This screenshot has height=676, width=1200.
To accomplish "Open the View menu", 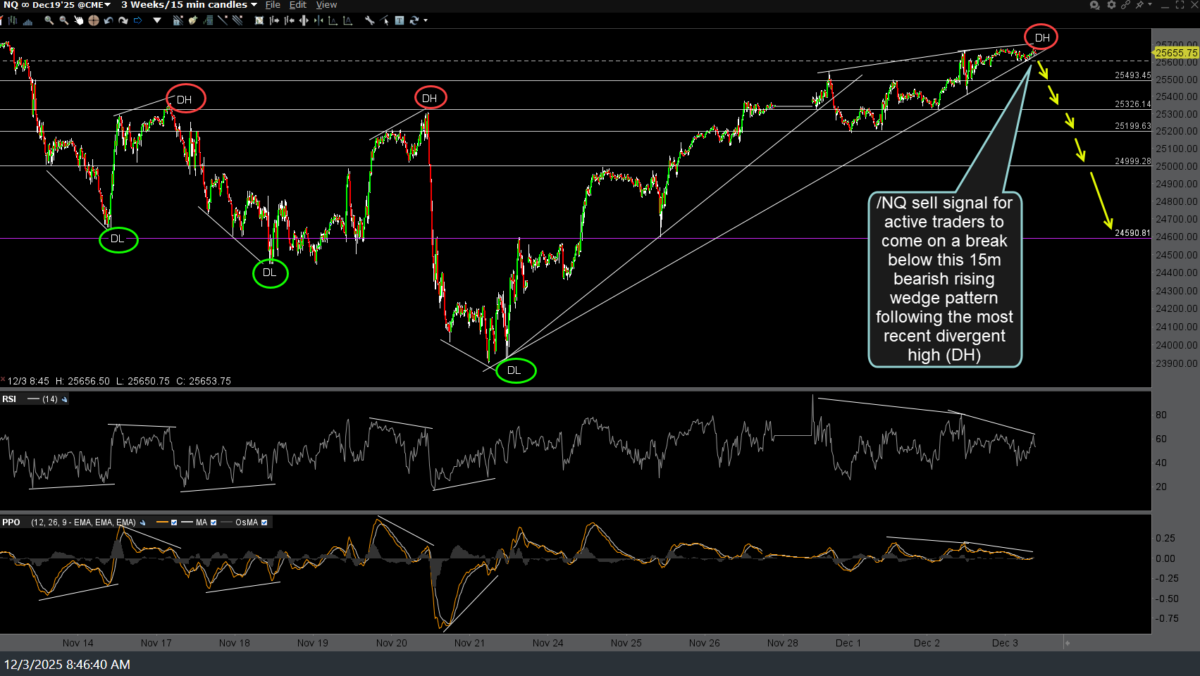I will [326, 5].
